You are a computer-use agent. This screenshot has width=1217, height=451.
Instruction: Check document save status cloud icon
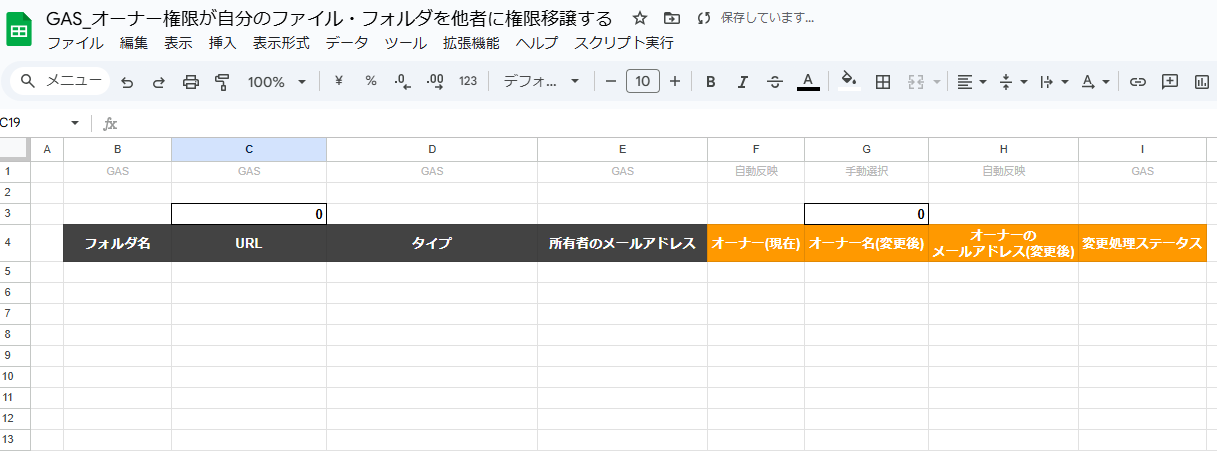tap(703, 18)
